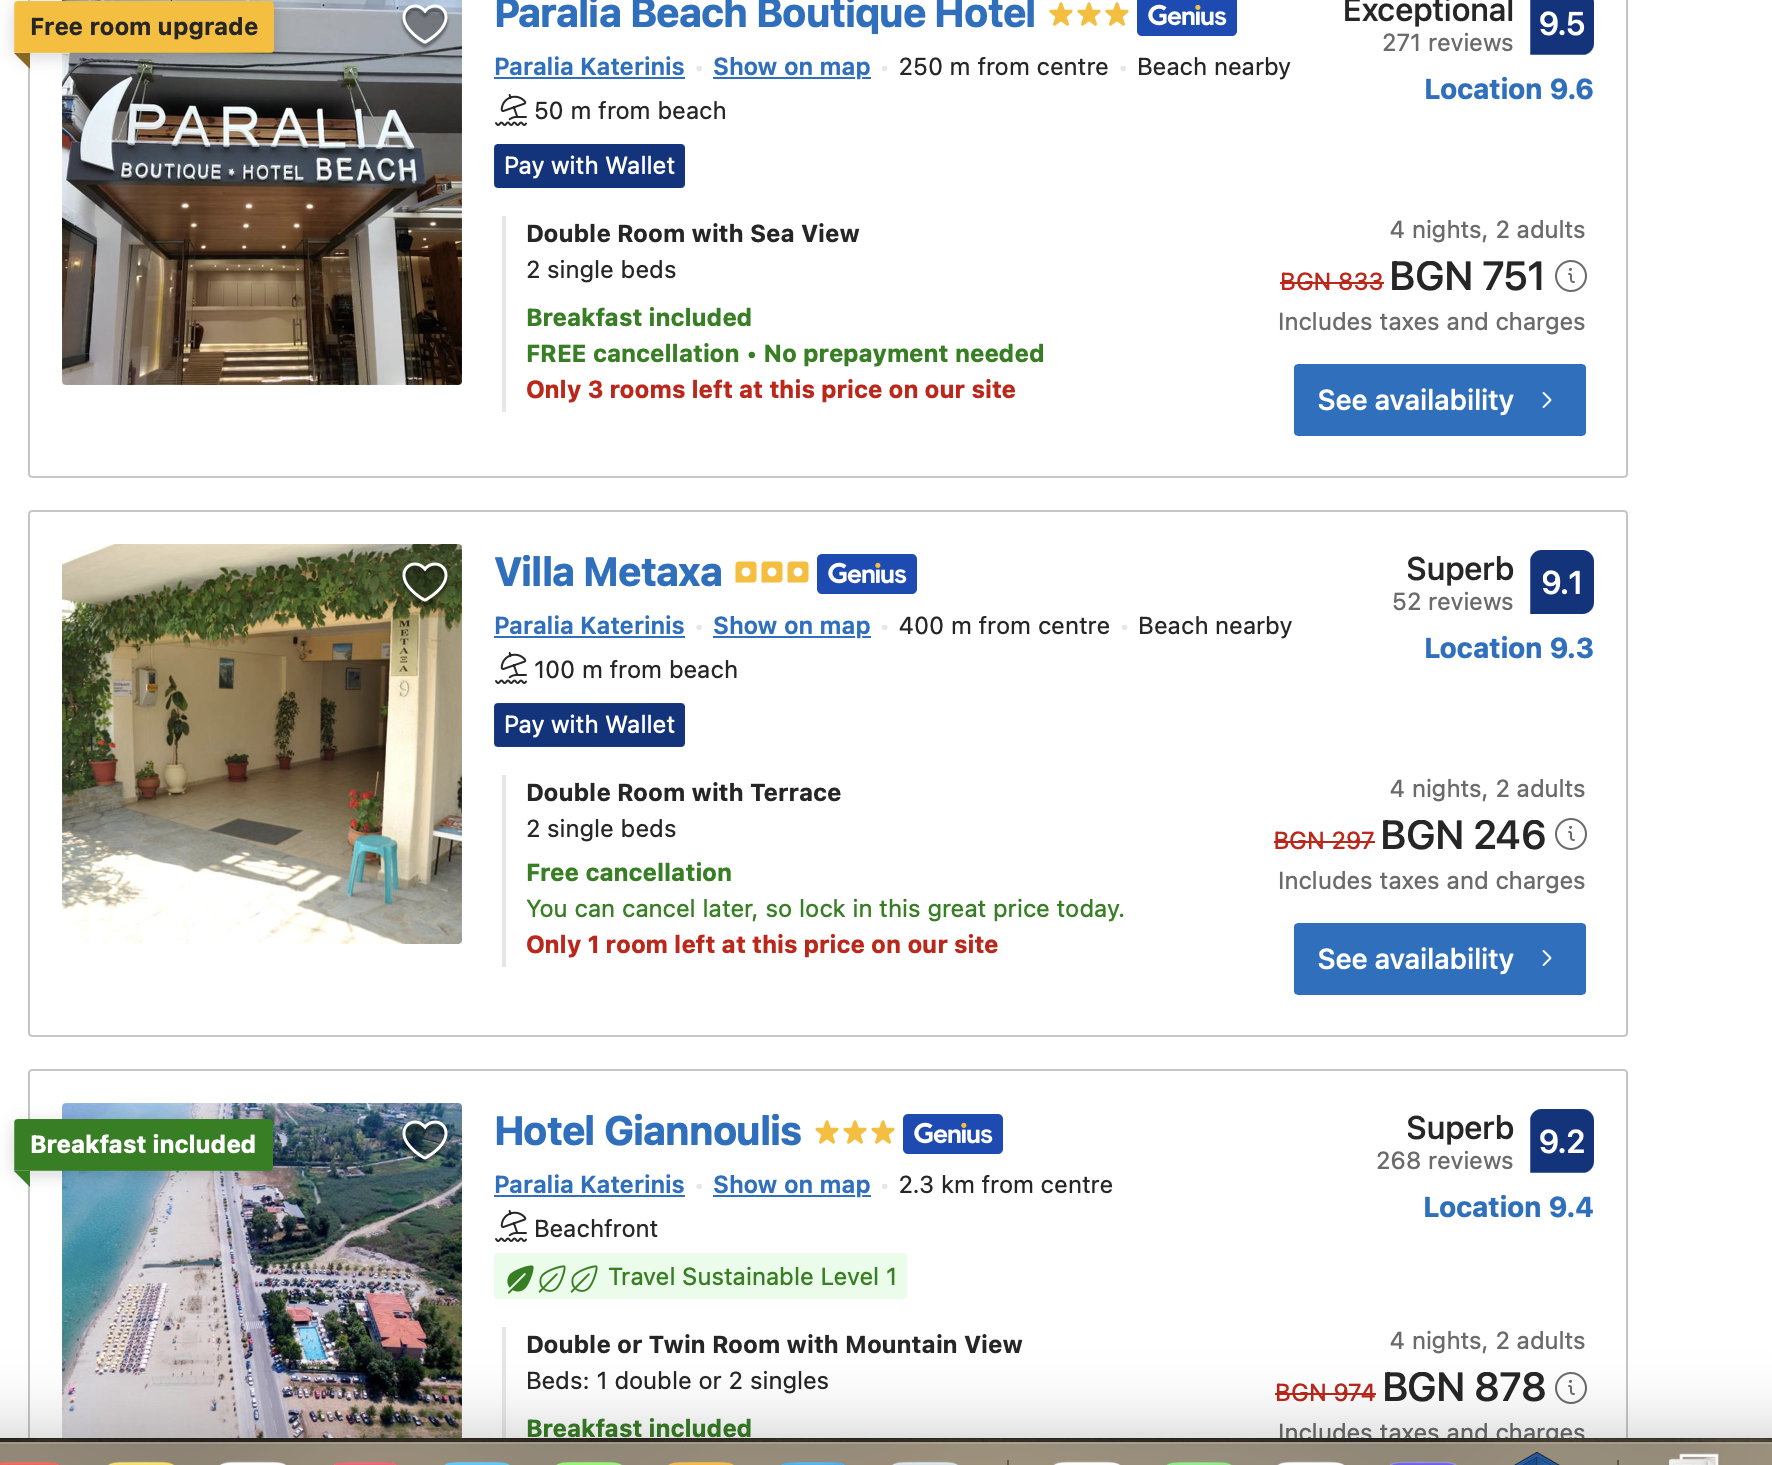The width and height of the screenshot is (1772, 1465).
Task: Open the Villa Metaxa entrance photo
Action: coord(262,744)
